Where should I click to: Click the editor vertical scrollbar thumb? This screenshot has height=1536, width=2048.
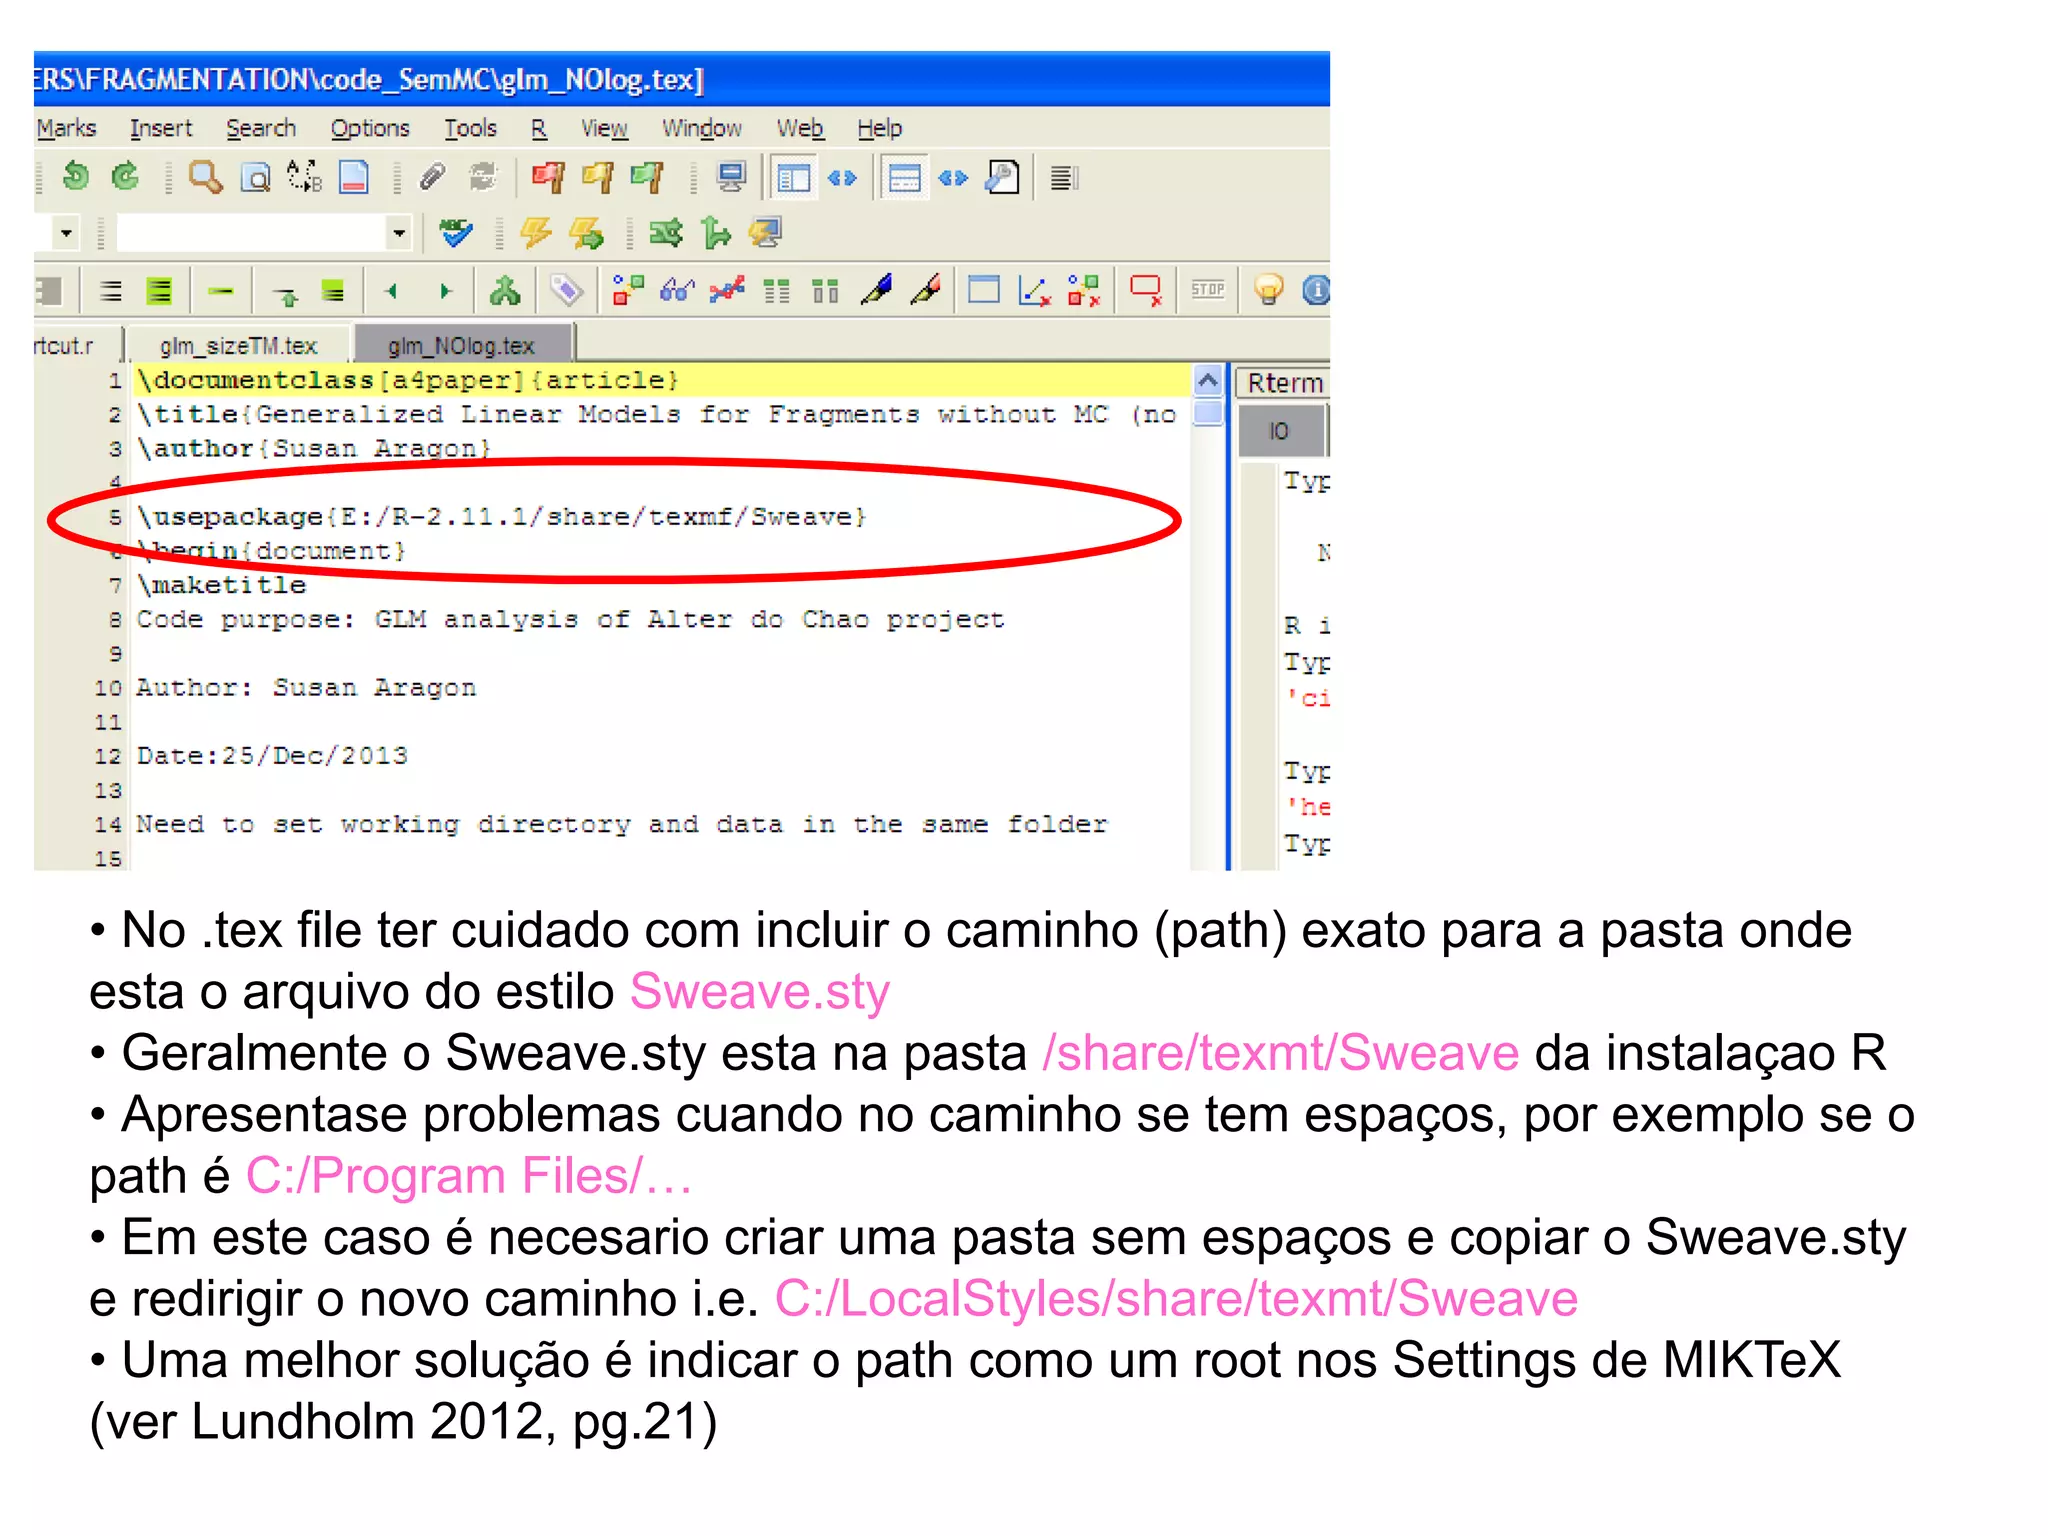click(x=1208, y=412)
